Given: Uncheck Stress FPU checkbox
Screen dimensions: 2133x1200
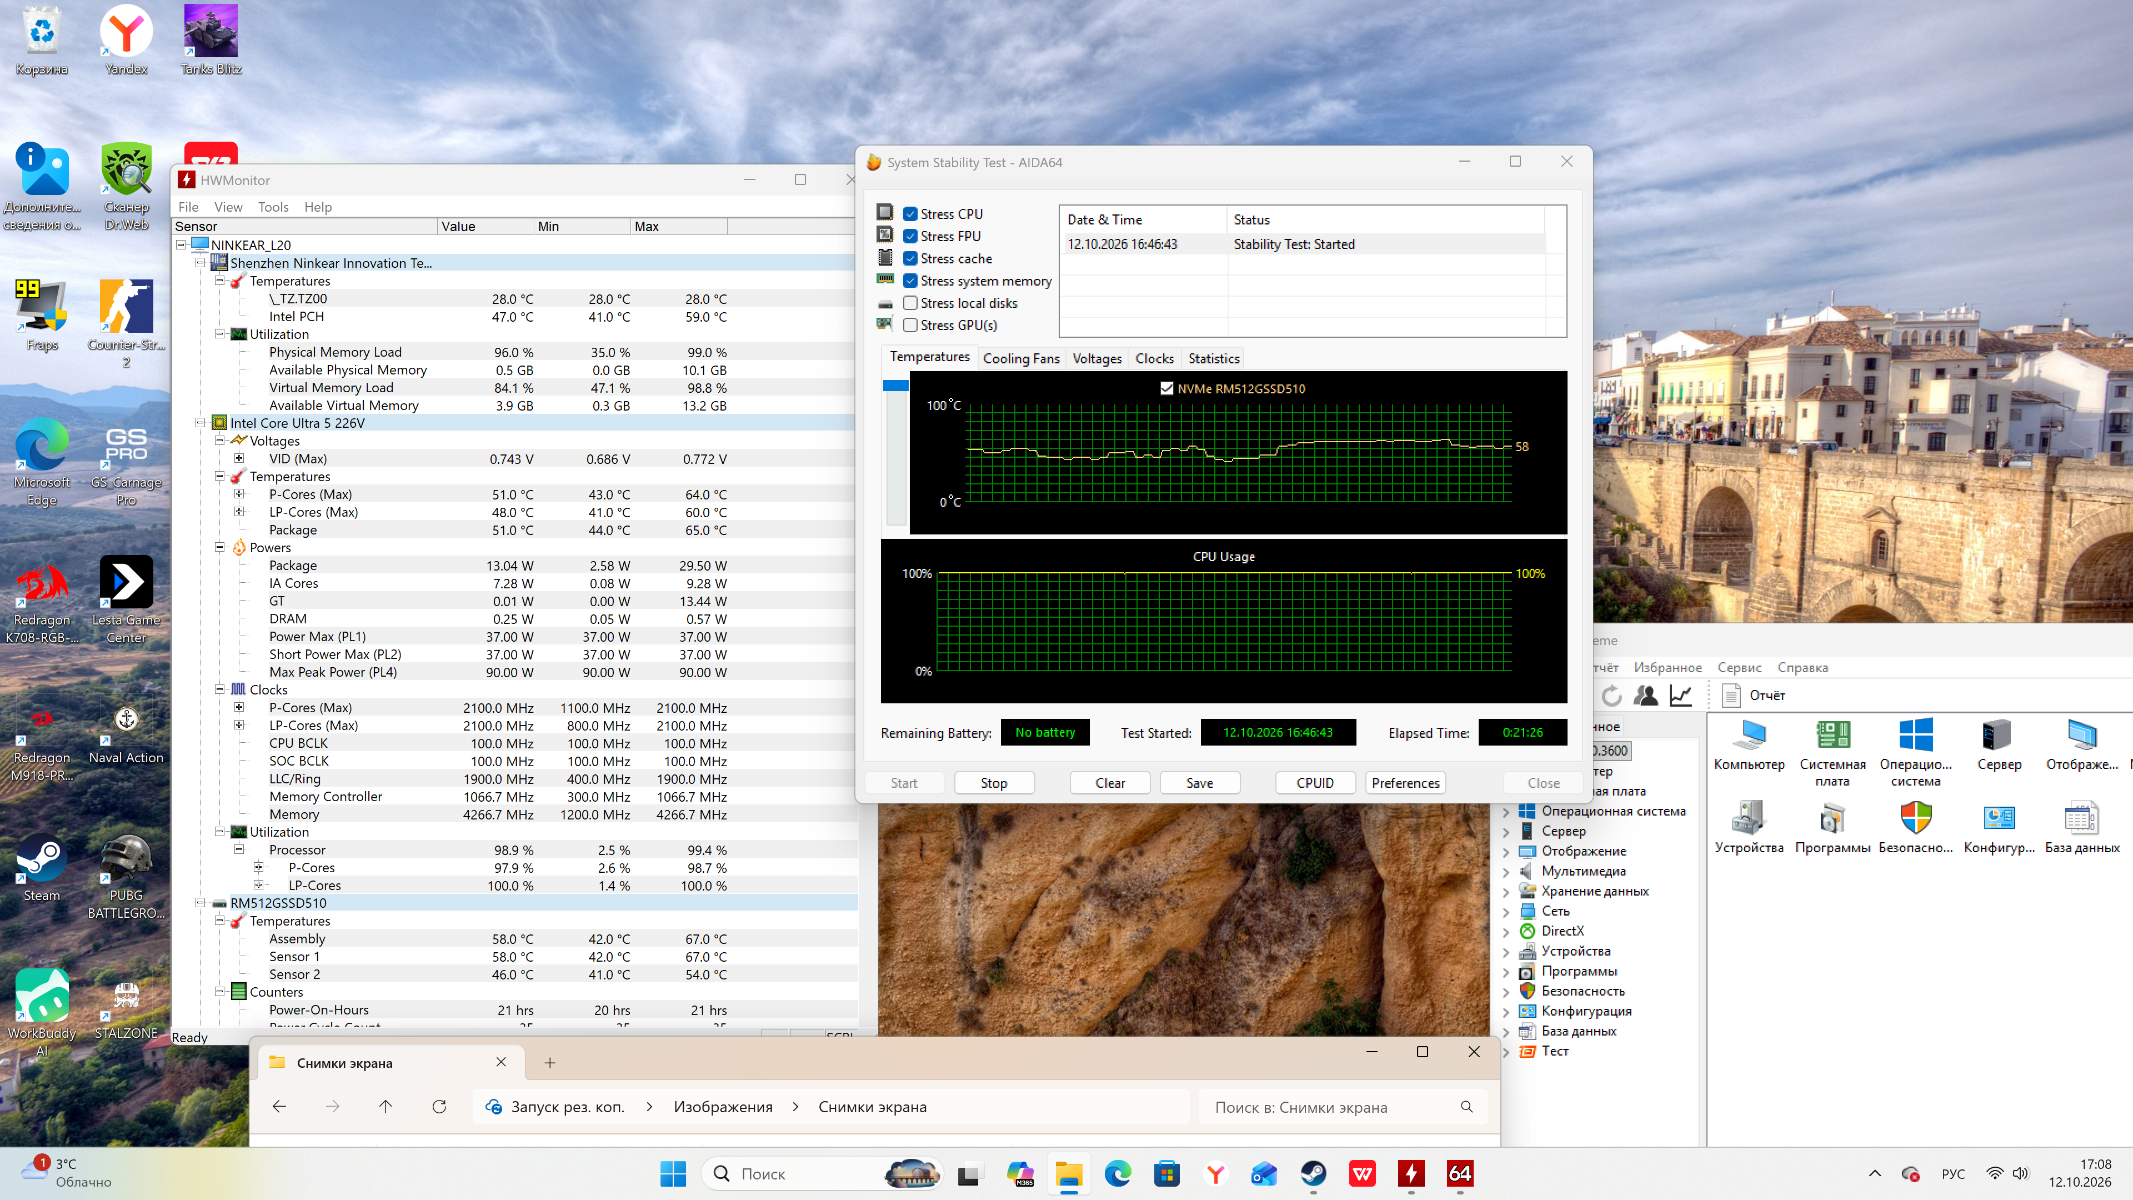Looking at the screenshot, I should pos(910,236).
